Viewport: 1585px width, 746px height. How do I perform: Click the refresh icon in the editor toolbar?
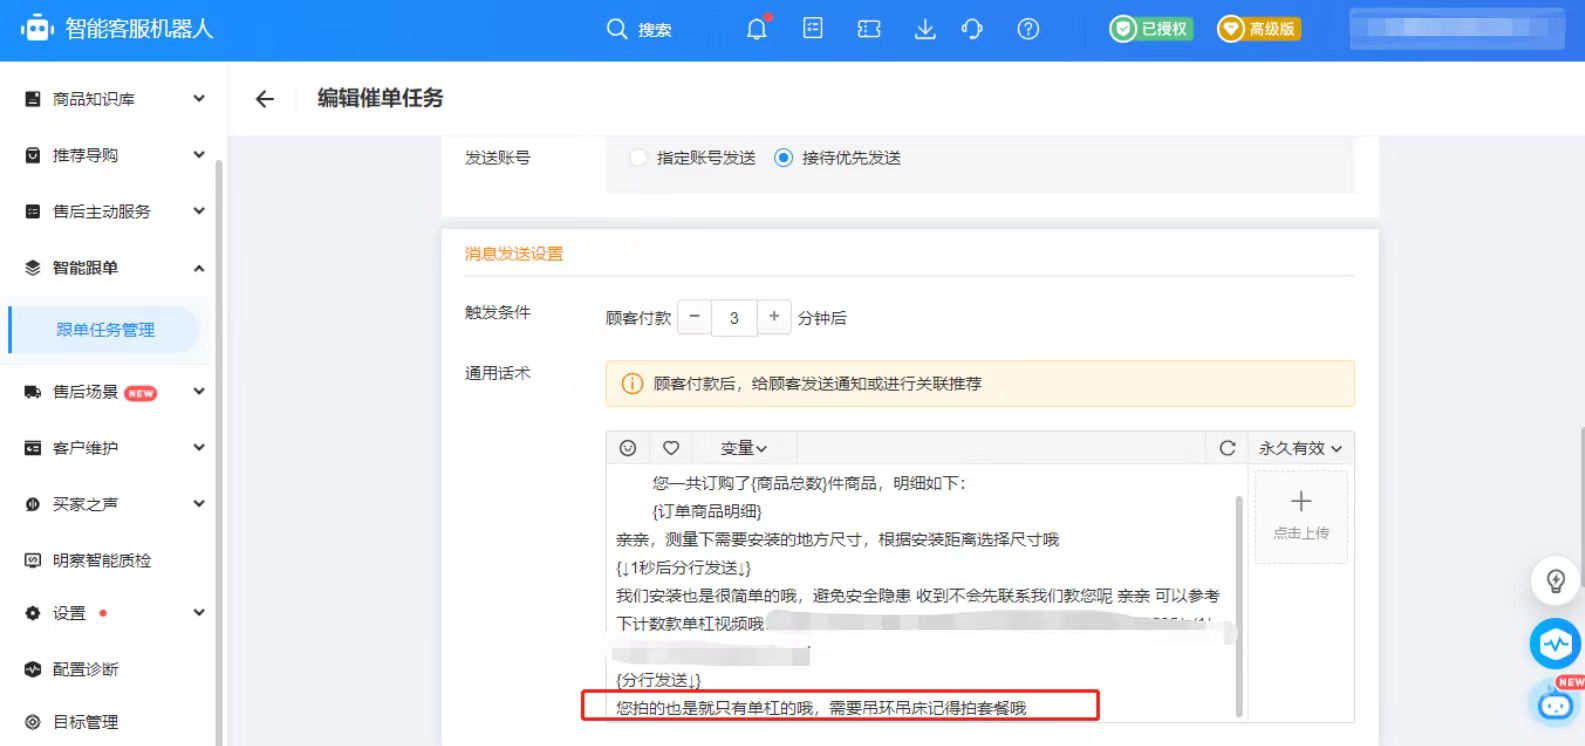coord(1228,448)
